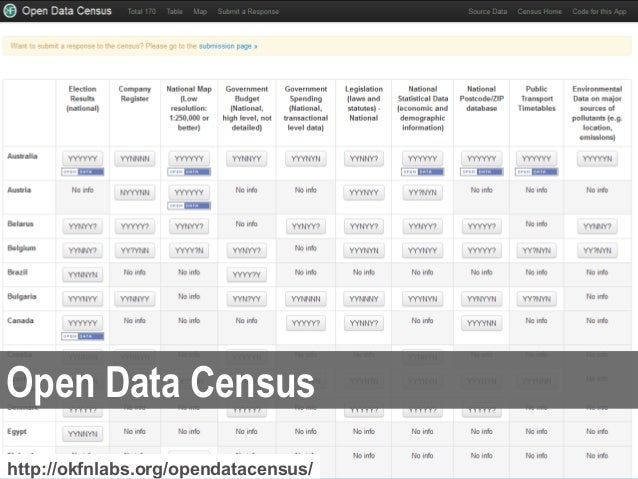The width and height of the screenshot is (638, 479).
Task: Click No info in Austria Election Results cell
Action: 83,190
